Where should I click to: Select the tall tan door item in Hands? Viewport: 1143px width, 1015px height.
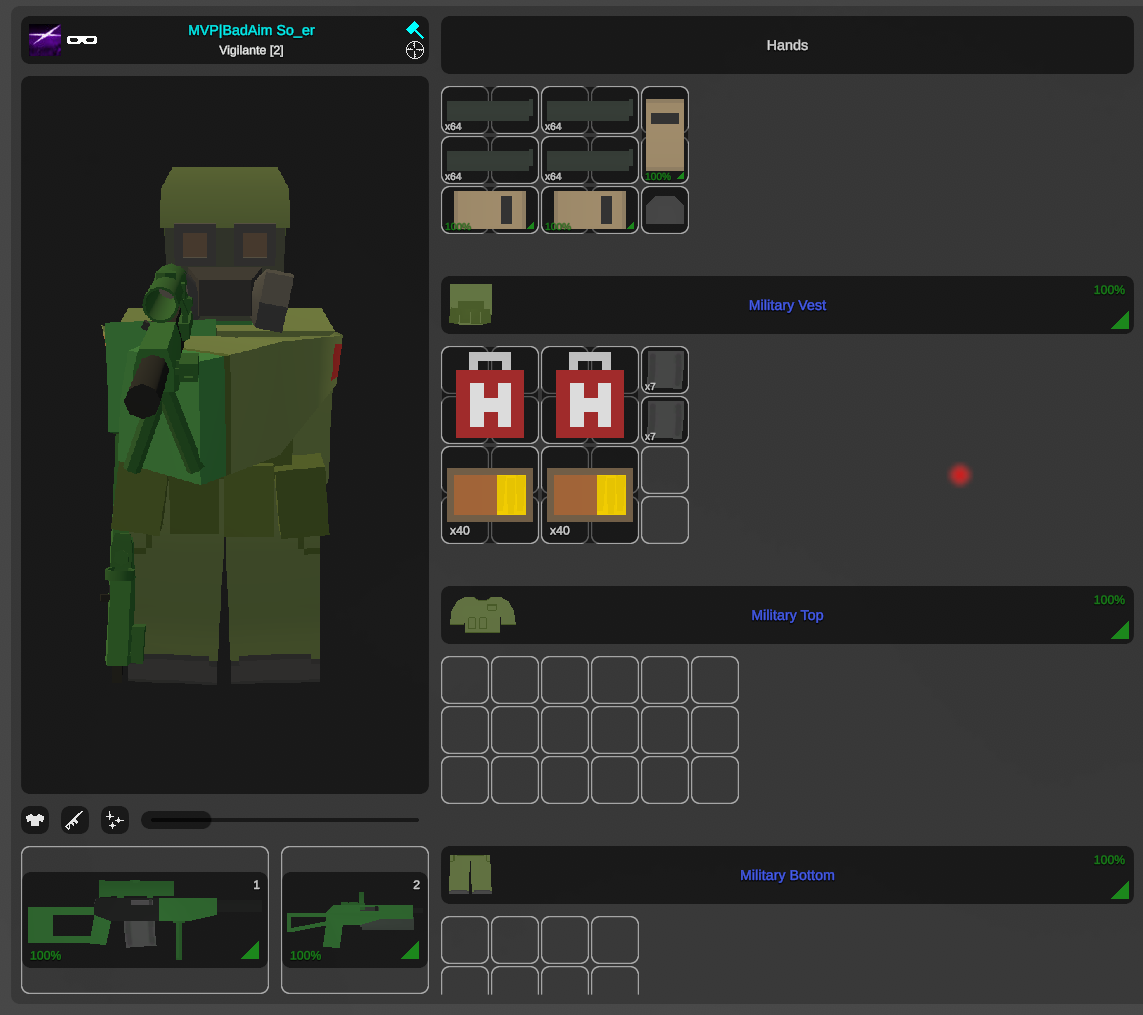pos(665,135)
